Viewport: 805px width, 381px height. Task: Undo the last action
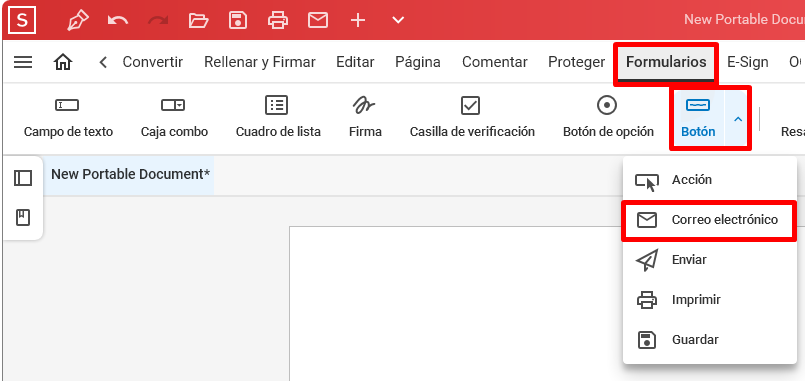tap(118, 21)
